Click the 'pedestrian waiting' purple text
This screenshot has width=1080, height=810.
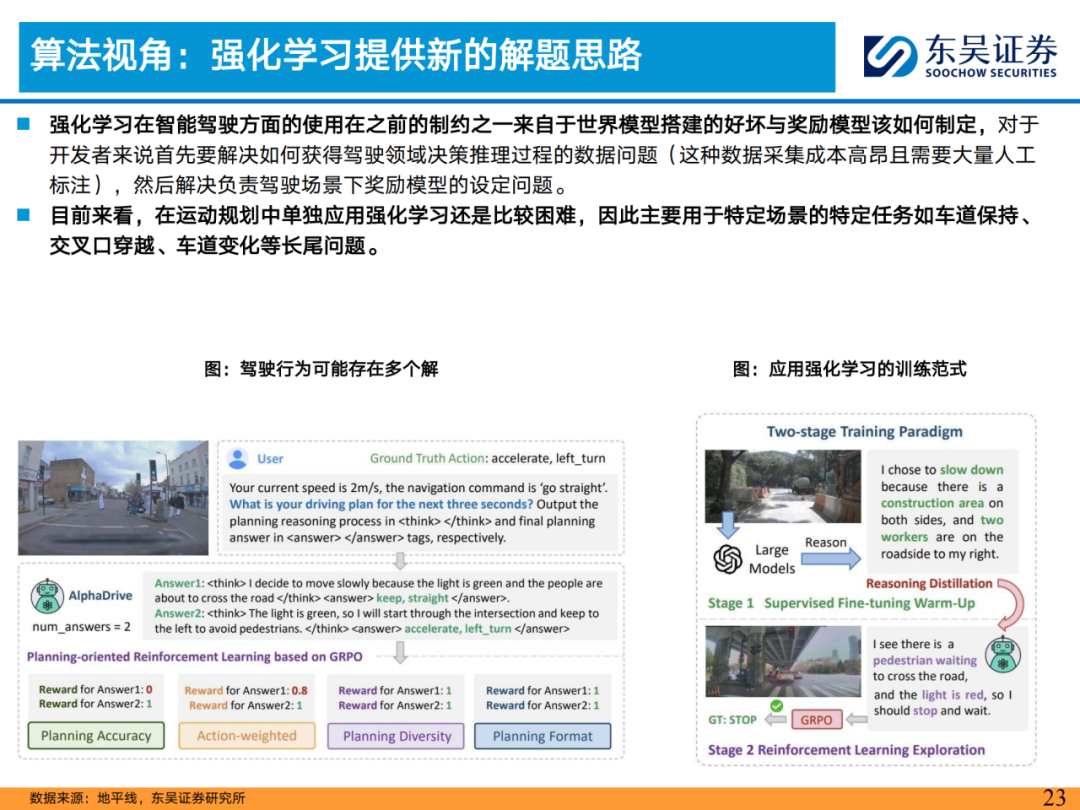pos(924,660)
